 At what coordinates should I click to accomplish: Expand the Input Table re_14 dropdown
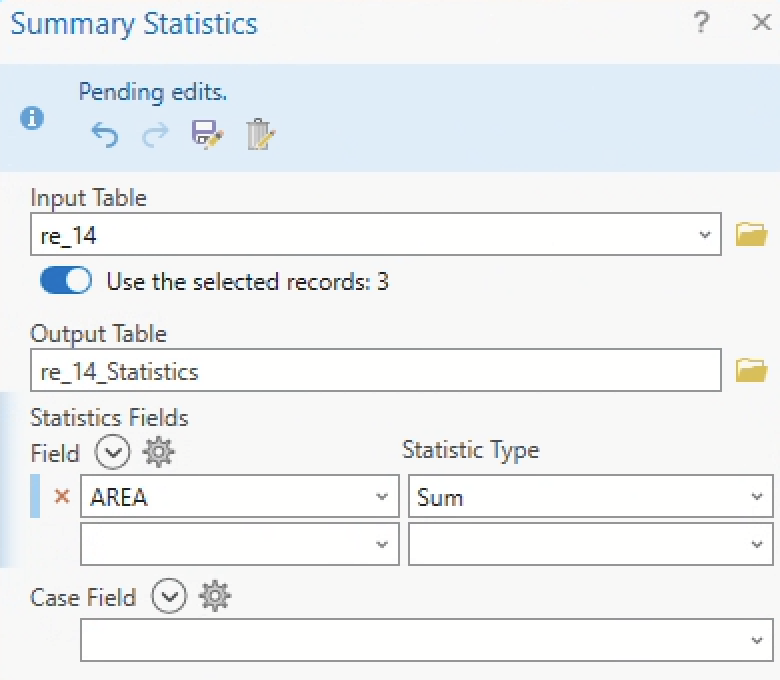pyautogui.click(x=707, y=235)
